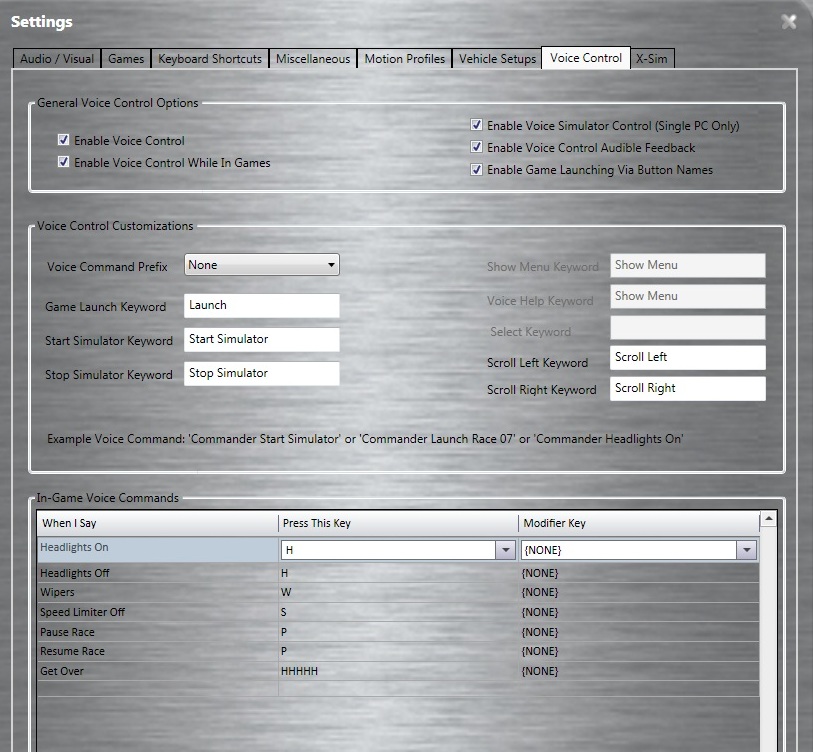Switch to the Motion Profiles tab
Image resolution: width=813 pixels, height=752 pixels.
click(x=405, y=58)
